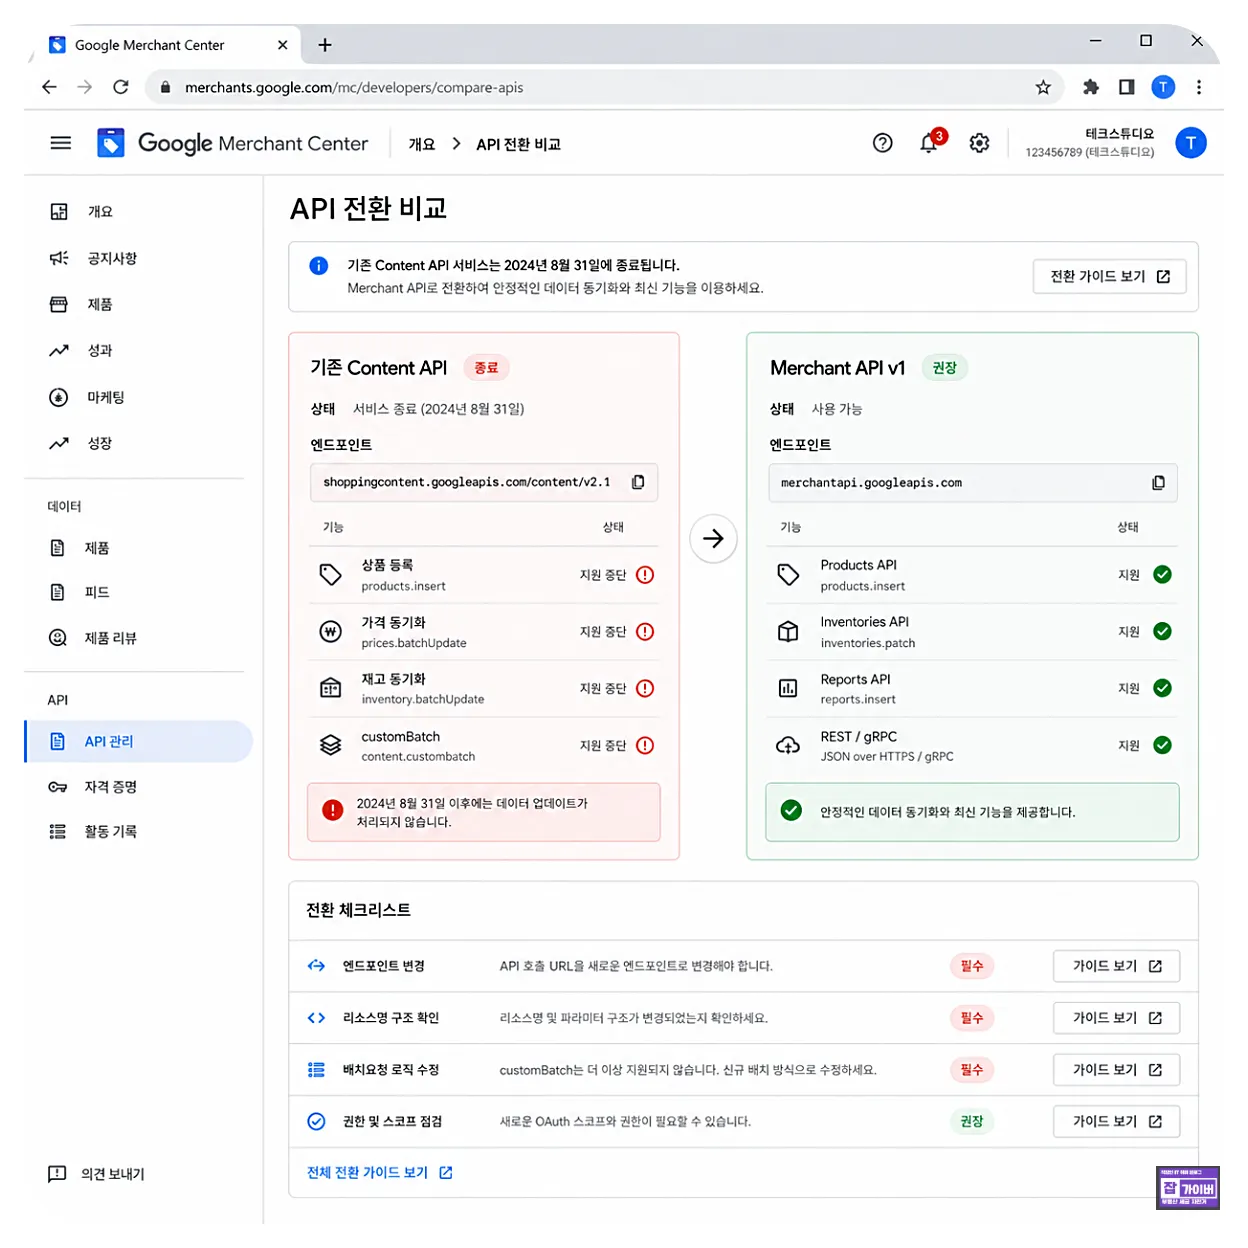Reload the page
The width and height of the screenshot is (1248, 1248).
point(121,87)
